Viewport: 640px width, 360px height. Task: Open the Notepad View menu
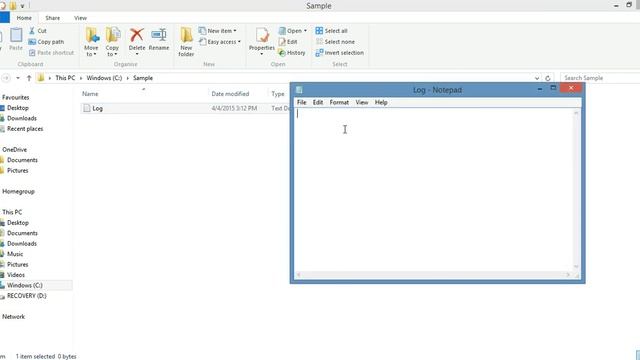click(362, 102)
